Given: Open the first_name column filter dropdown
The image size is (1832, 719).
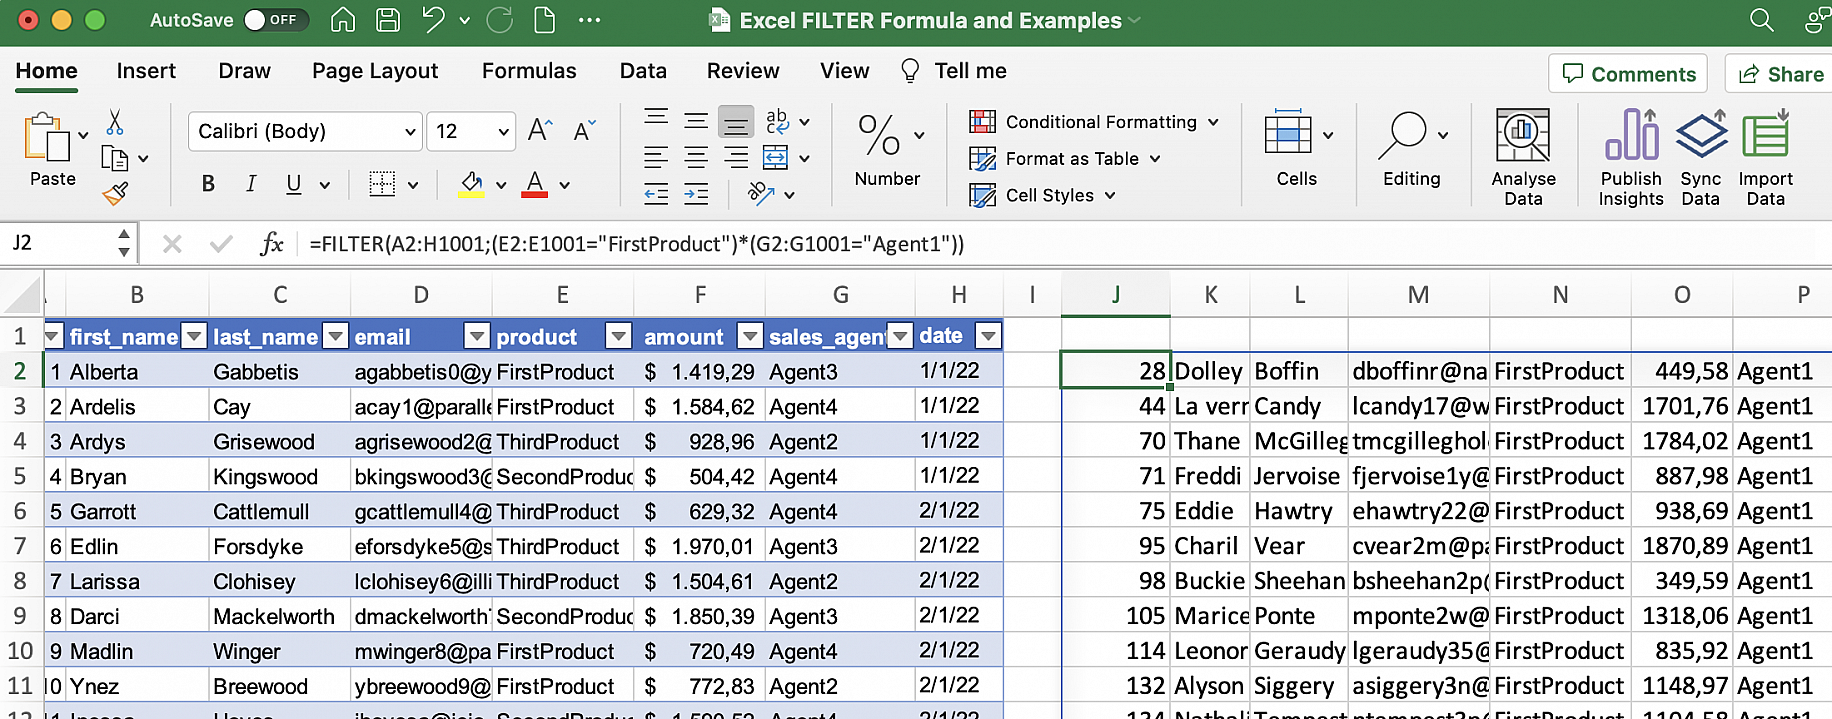Looking at the screenshot, I should click(x=194, y=336).
